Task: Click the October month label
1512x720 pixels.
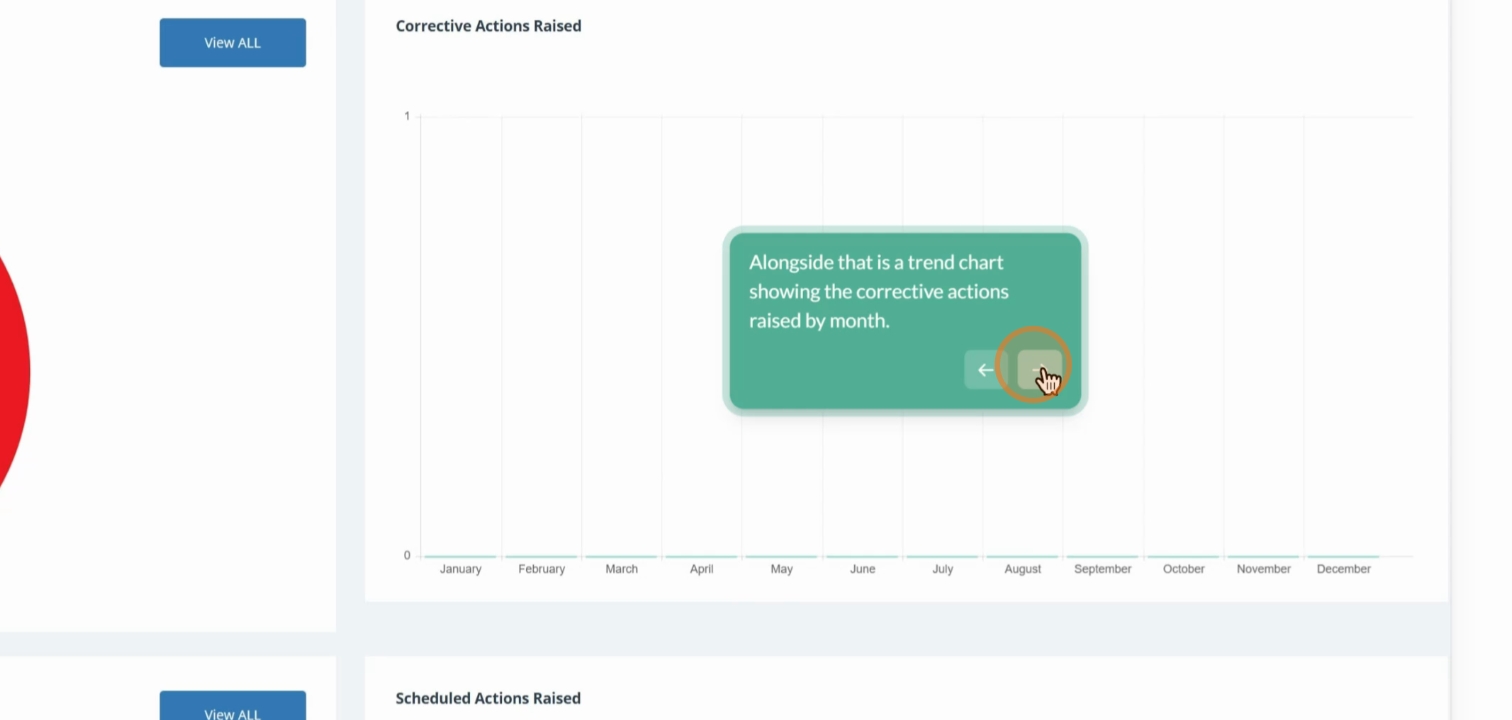Action: (1183, 569)
